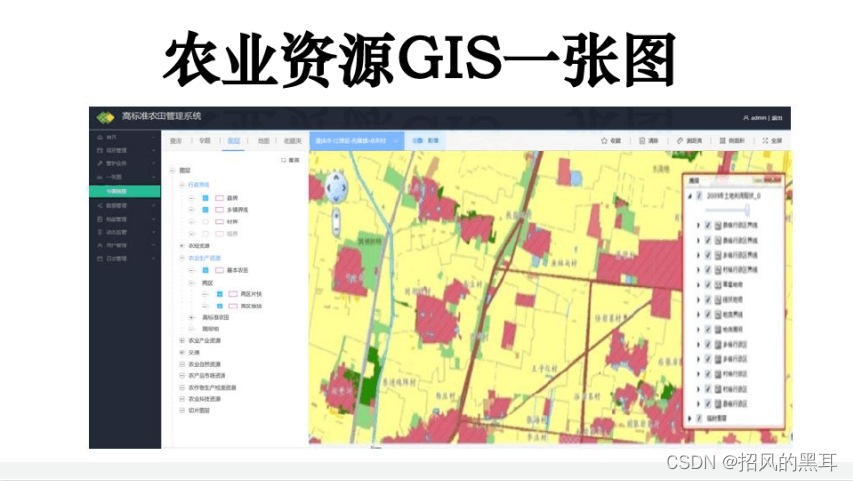This screenshot has height=481, width=853.
Task: Open 项目管理 in the dark sidebar
Action: (x=116, y=150)
